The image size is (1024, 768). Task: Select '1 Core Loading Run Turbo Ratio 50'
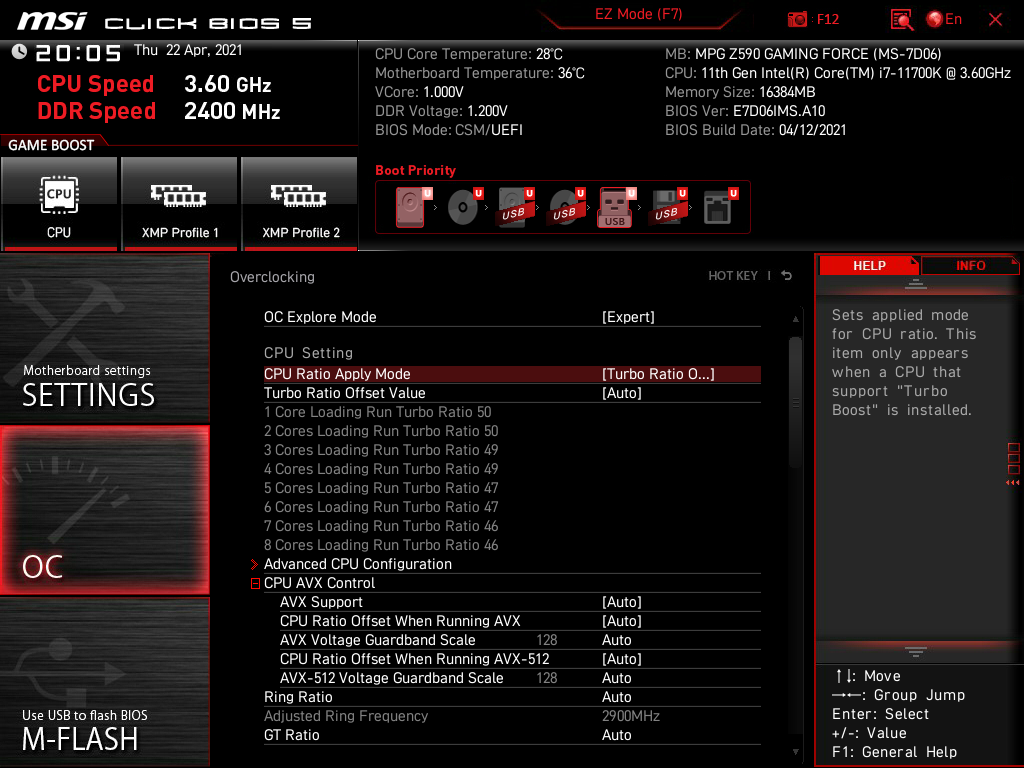pos(377,412)
